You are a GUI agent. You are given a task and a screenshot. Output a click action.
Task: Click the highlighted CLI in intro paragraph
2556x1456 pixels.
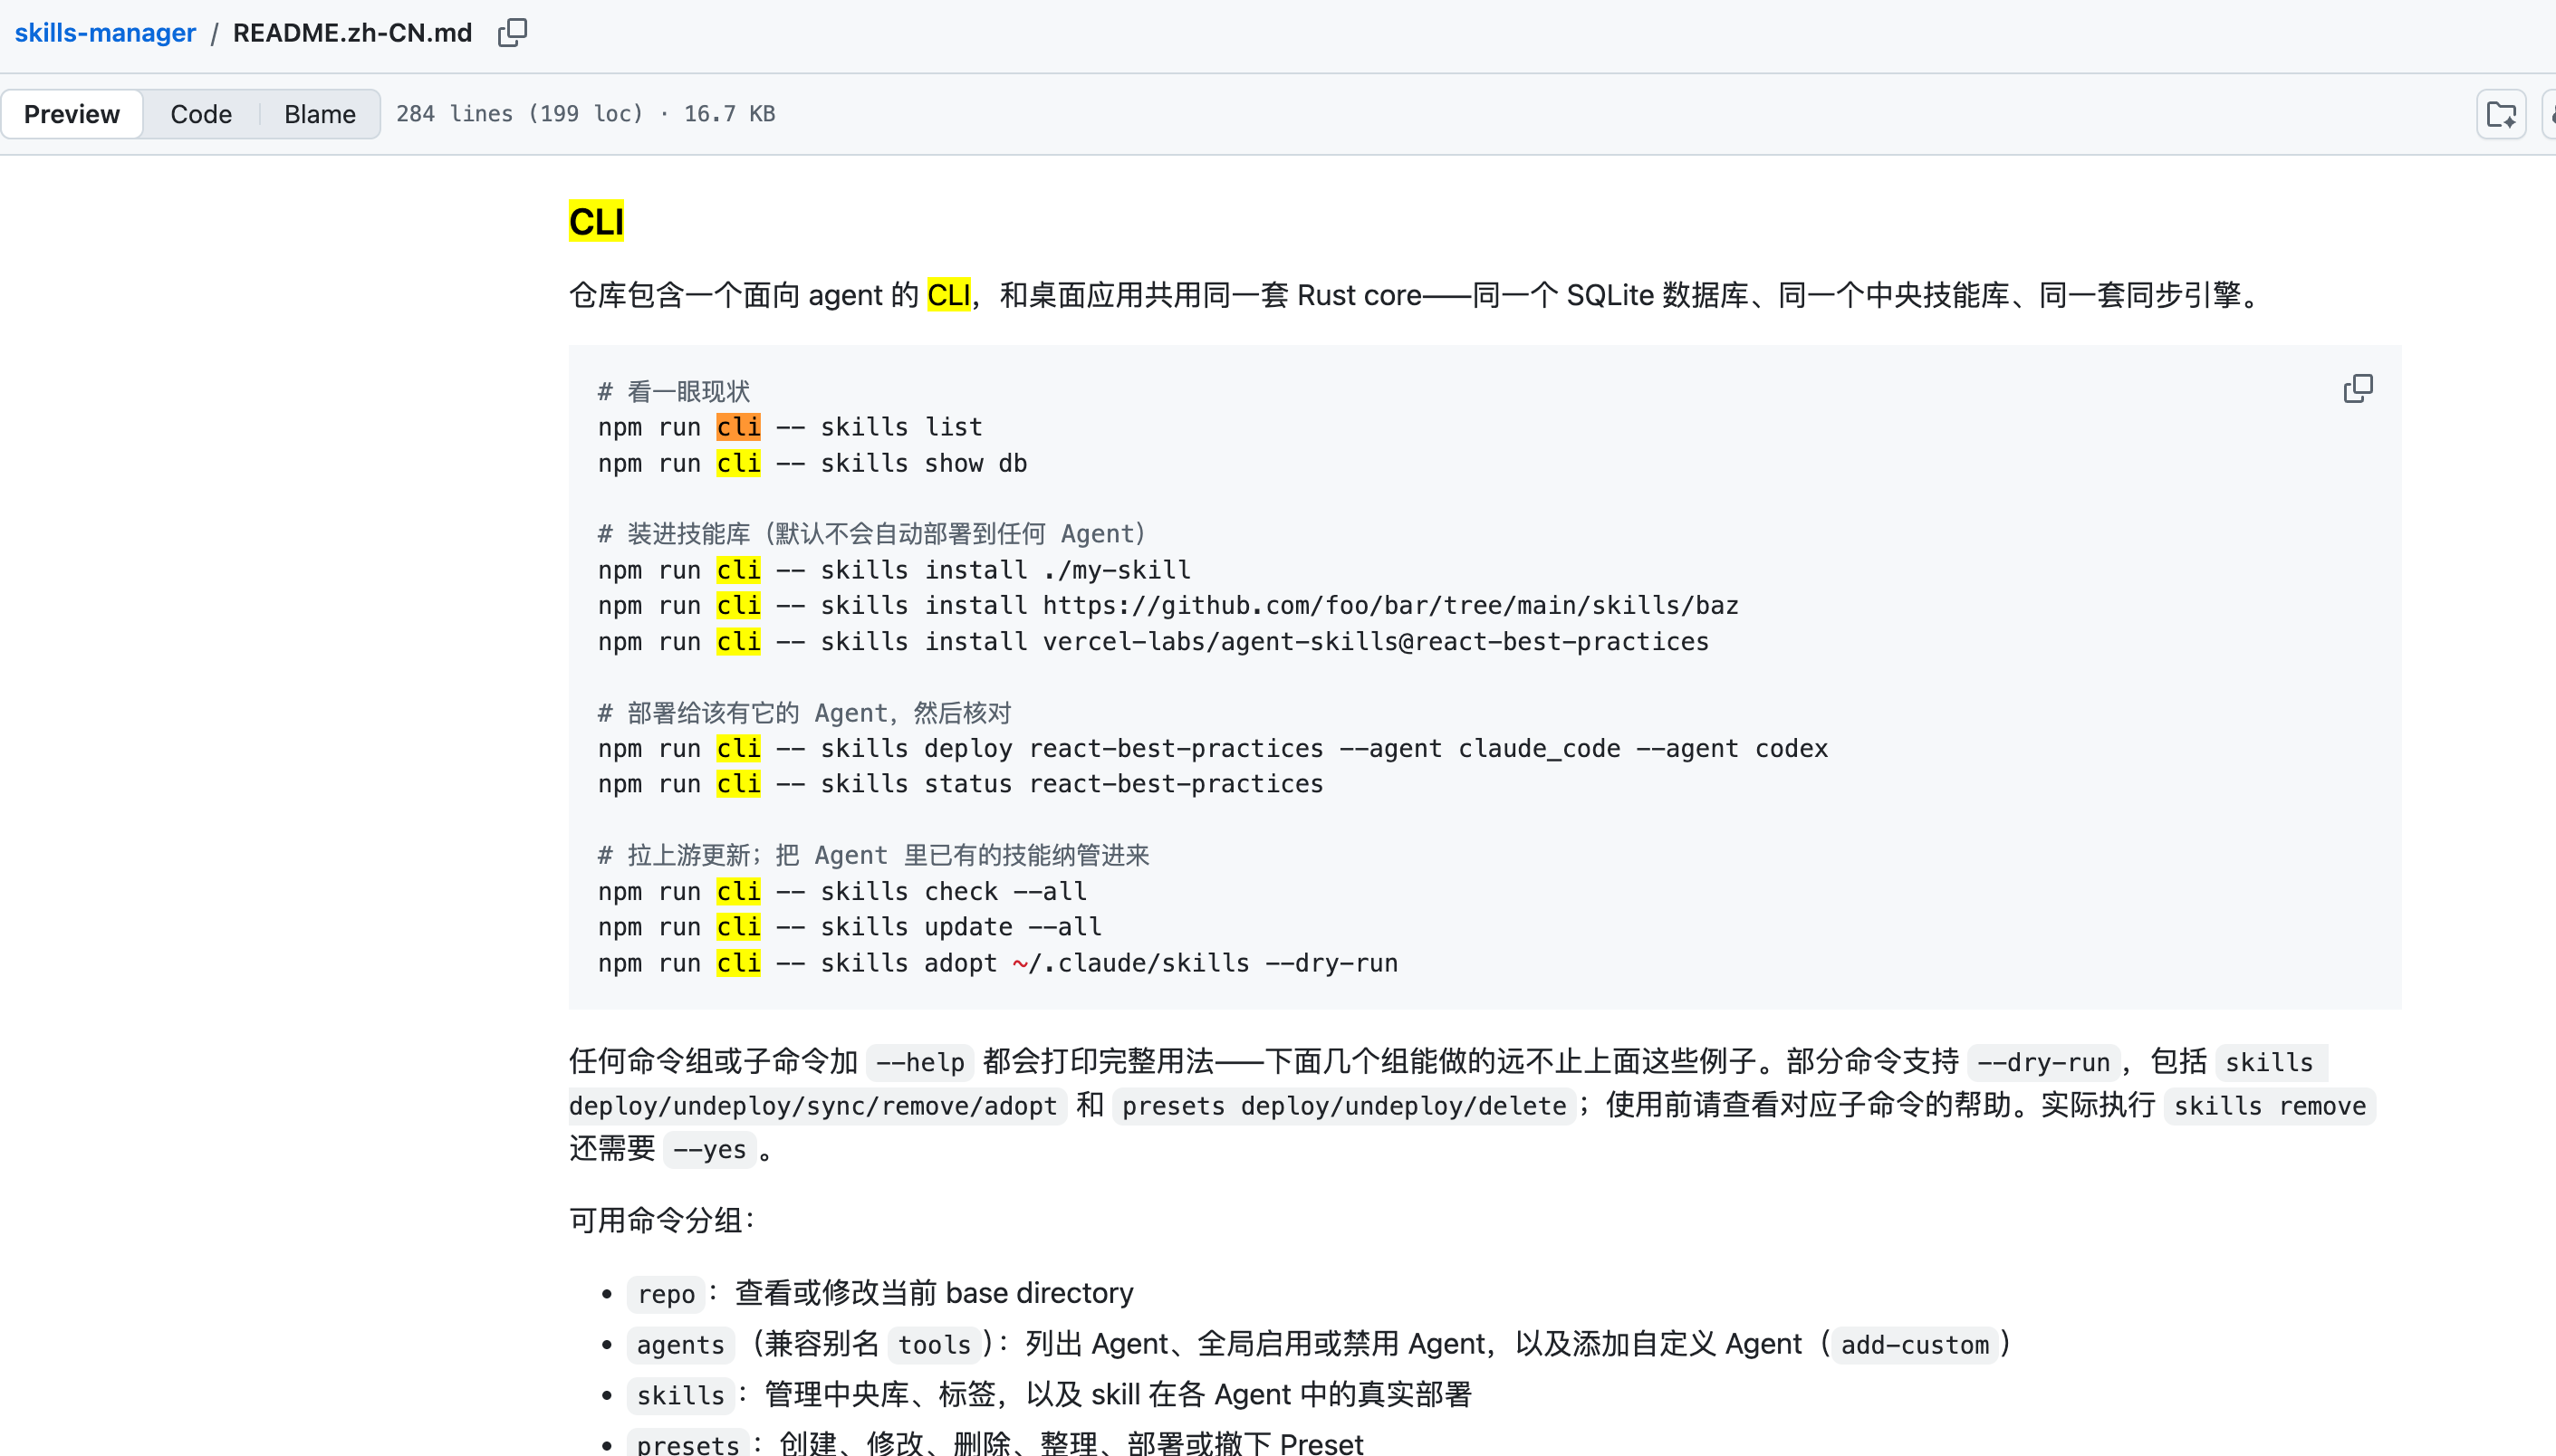[948, 295]
